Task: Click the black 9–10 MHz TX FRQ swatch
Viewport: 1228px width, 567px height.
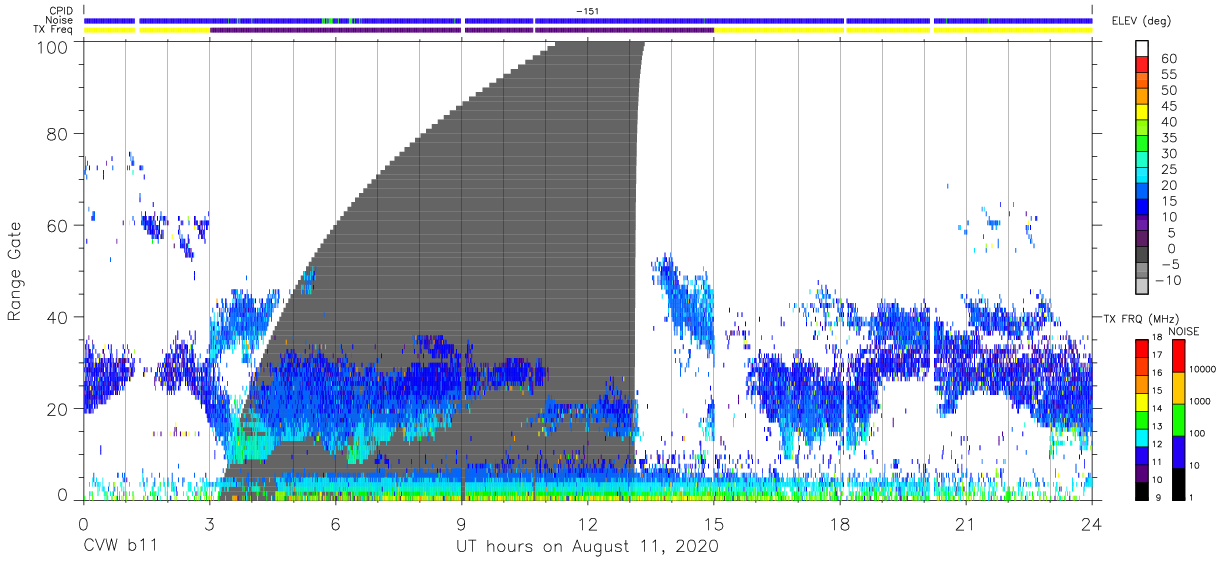Action: (x=1141, y=490)
